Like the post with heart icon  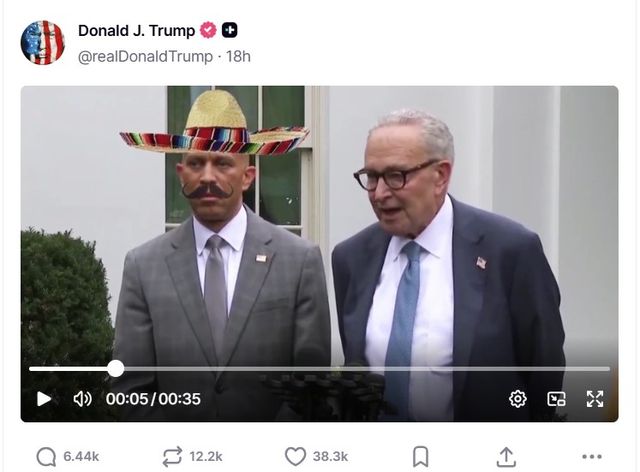[x=295, y=456]
